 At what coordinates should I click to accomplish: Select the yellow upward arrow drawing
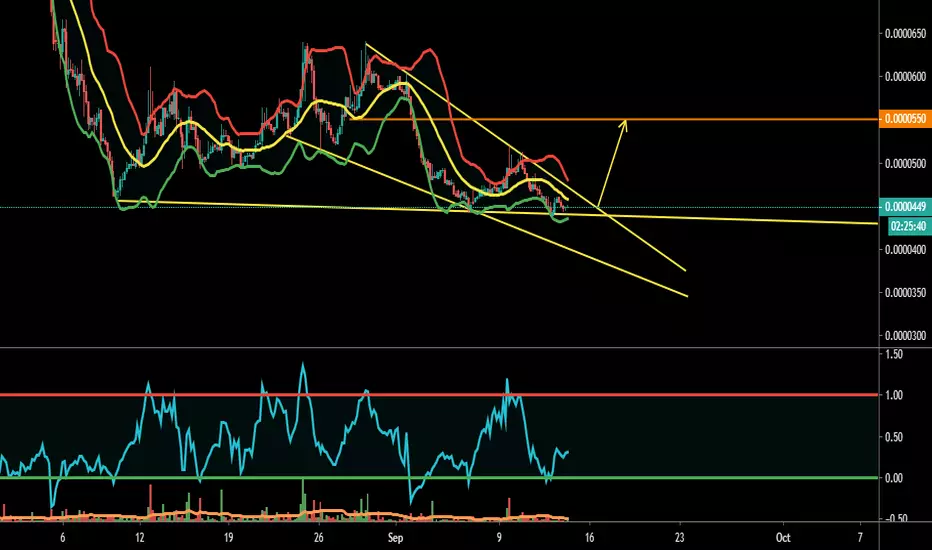coord(612,164)
